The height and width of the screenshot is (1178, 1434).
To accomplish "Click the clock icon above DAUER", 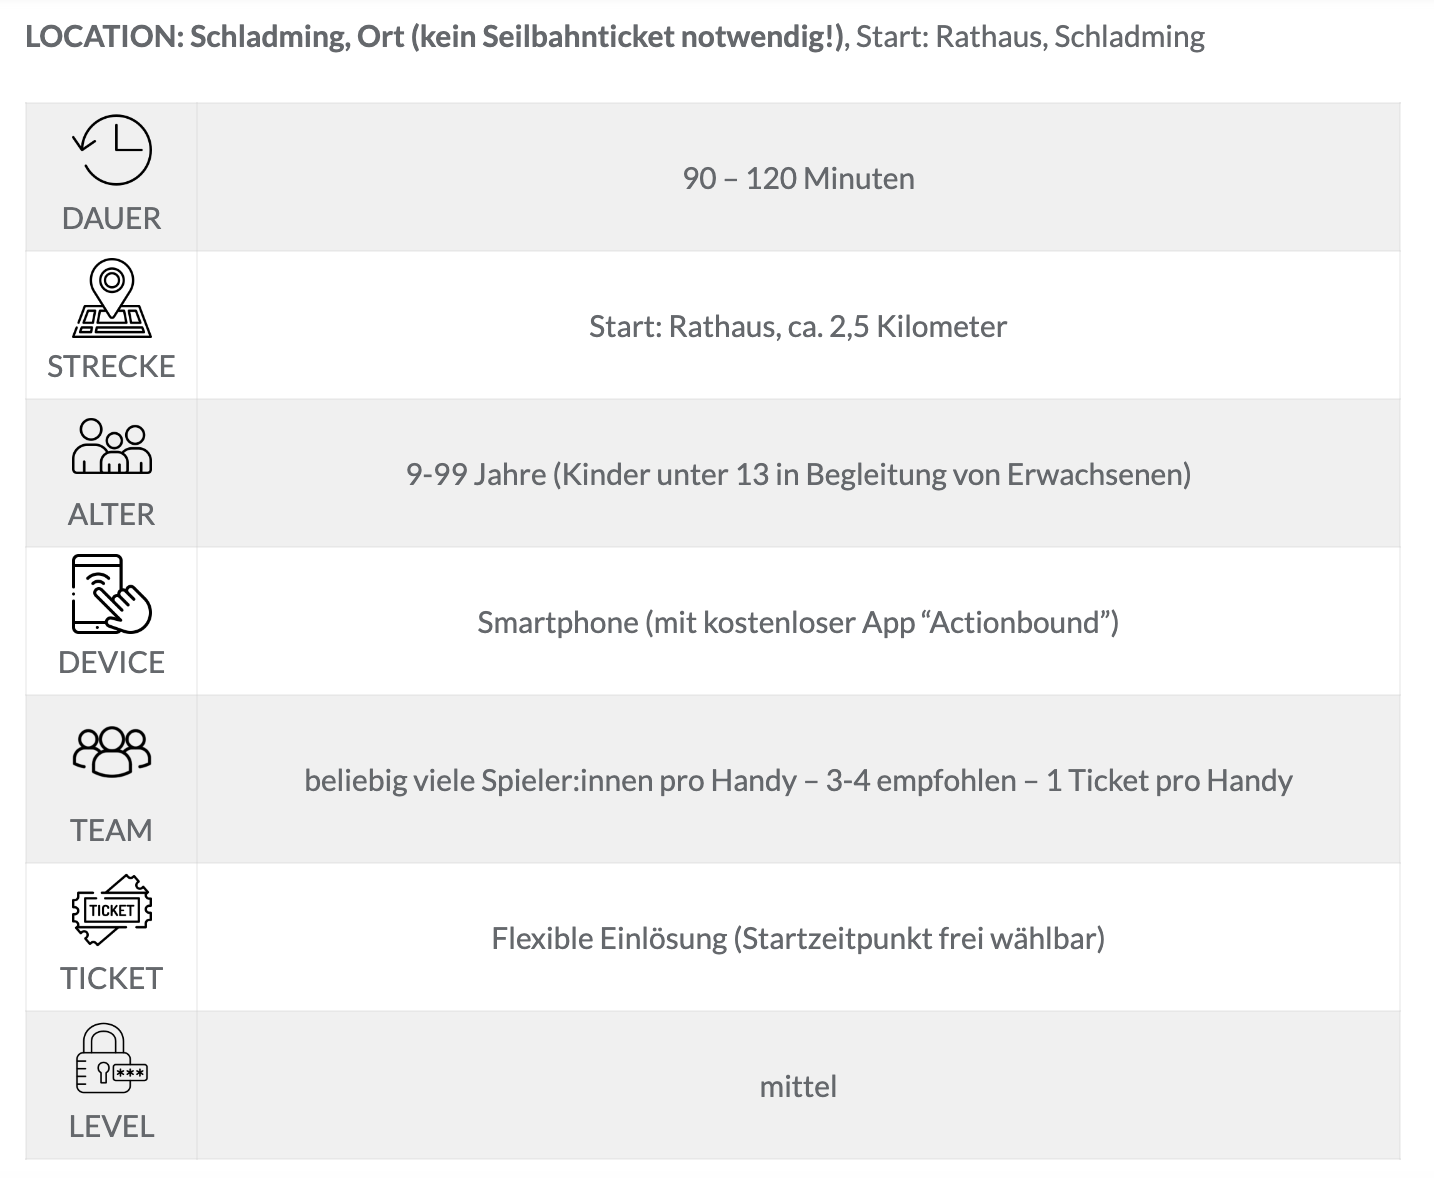I will (x=112, y=150).
